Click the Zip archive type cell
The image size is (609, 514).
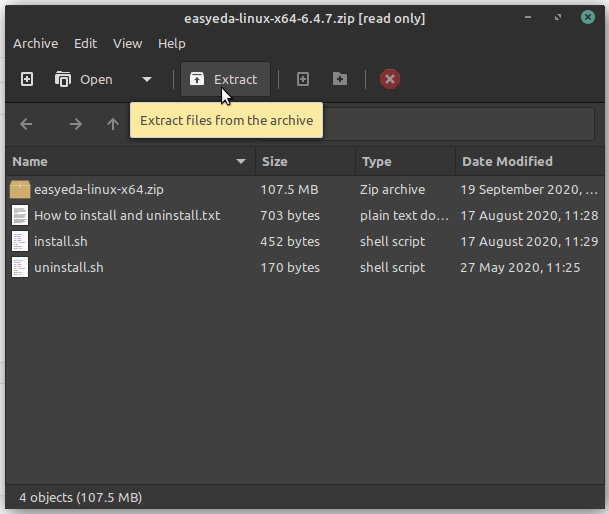click(x=392, y=190)
